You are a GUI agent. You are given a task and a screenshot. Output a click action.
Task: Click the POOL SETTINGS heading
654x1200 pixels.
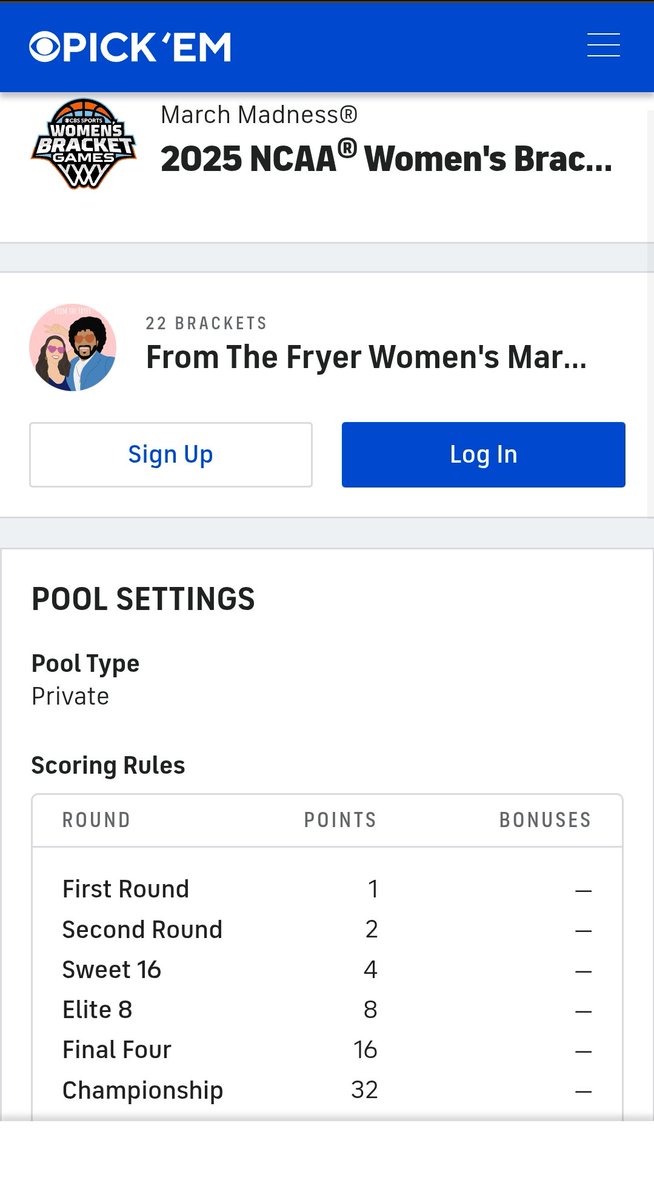coord(143,599)
